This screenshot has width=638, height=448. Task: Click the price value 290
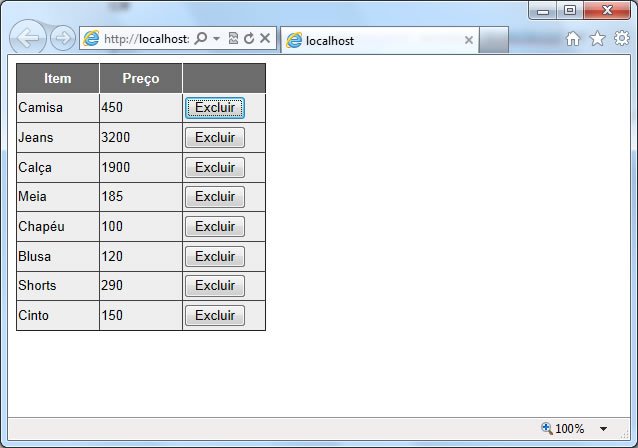pyautogui.click(x=112, y=285)
